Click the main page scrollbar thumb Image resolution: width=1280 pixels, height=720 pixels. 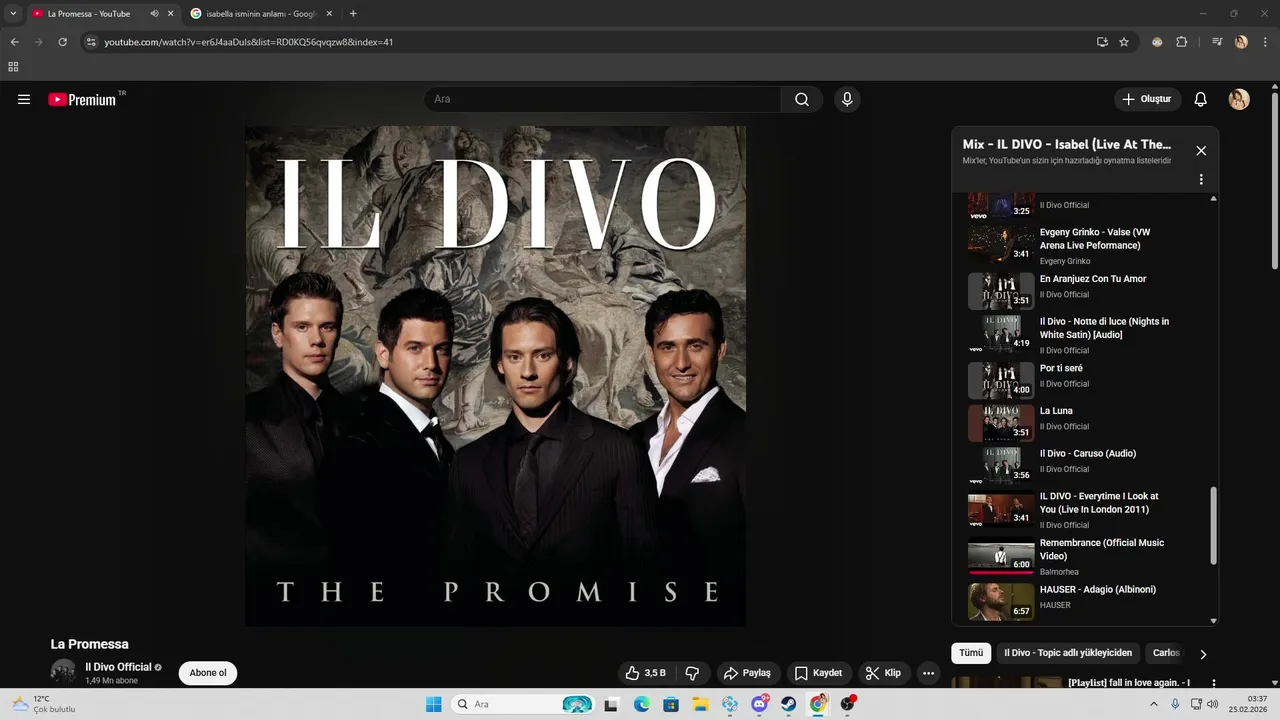point(1274,180)
